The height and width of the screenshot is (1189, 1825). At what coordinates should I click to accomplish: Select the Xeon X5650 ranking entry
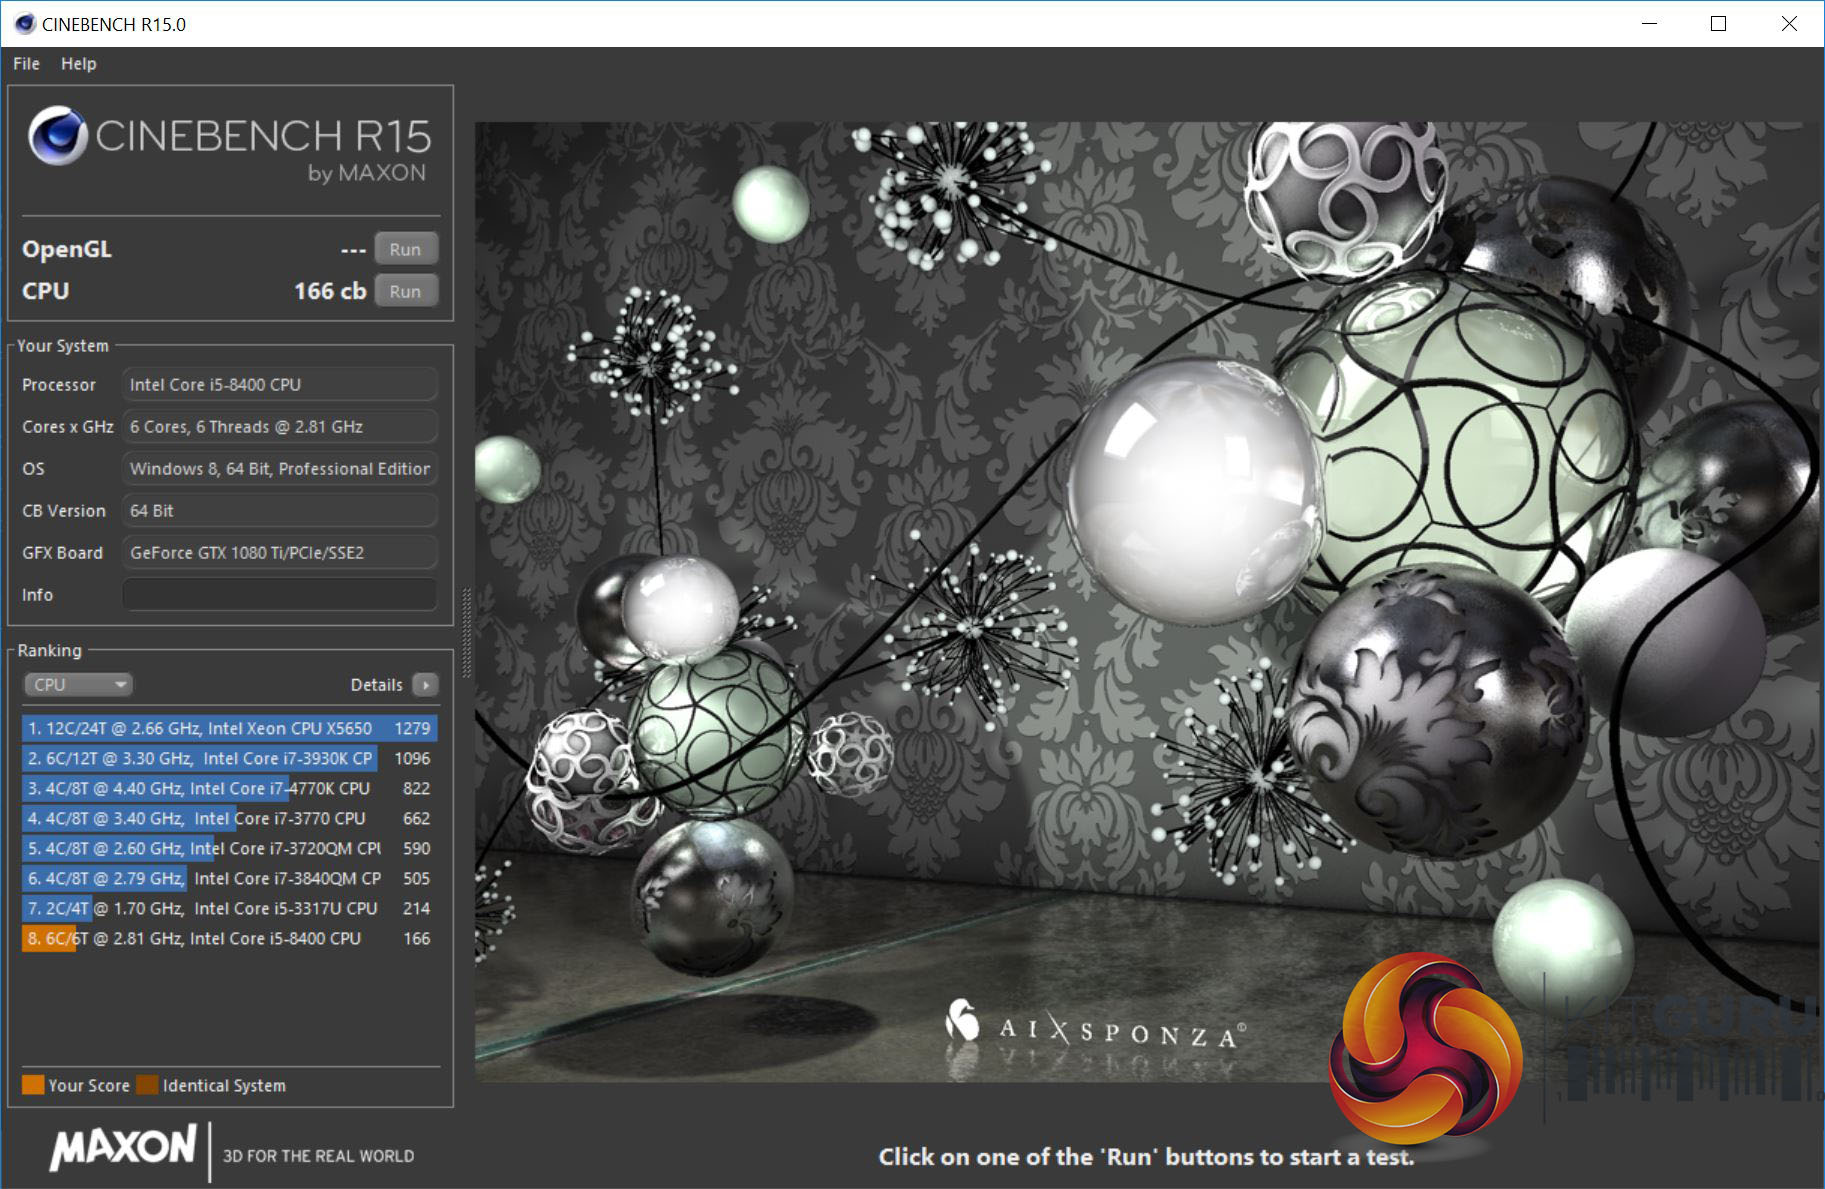(229, 729)
